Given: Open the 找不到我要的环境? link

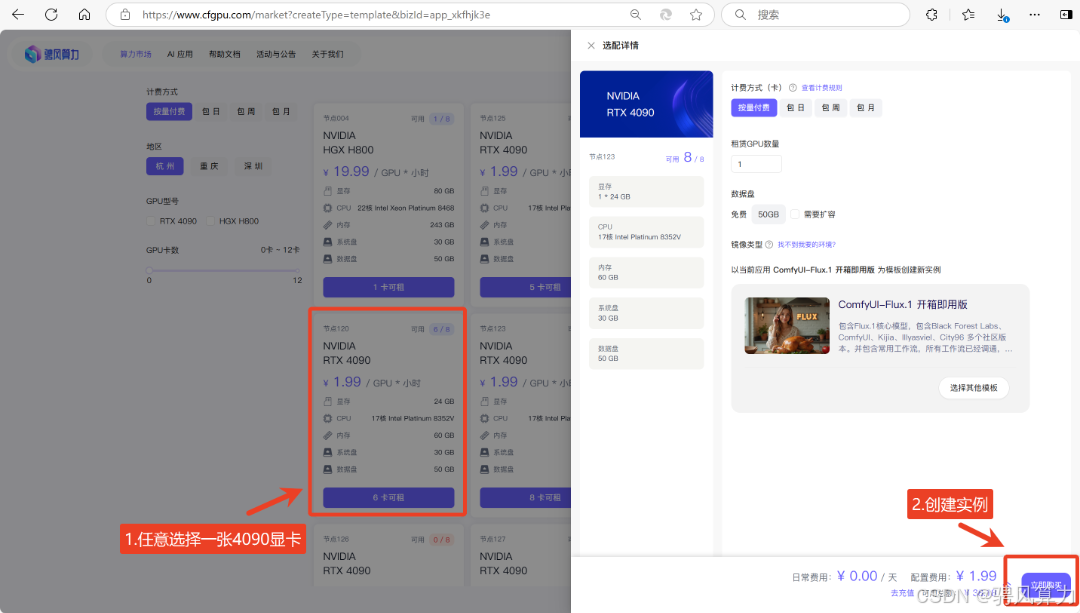Looking at the screenshot, I should tap(807, 245).
